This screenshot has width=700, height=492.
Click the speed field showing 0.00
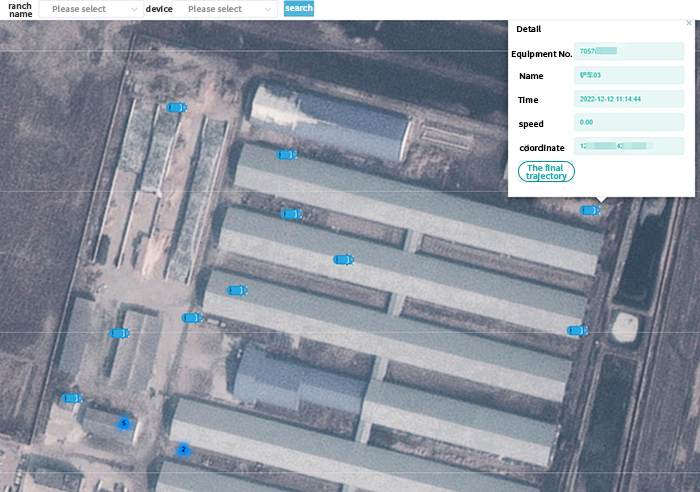(629, 123)
